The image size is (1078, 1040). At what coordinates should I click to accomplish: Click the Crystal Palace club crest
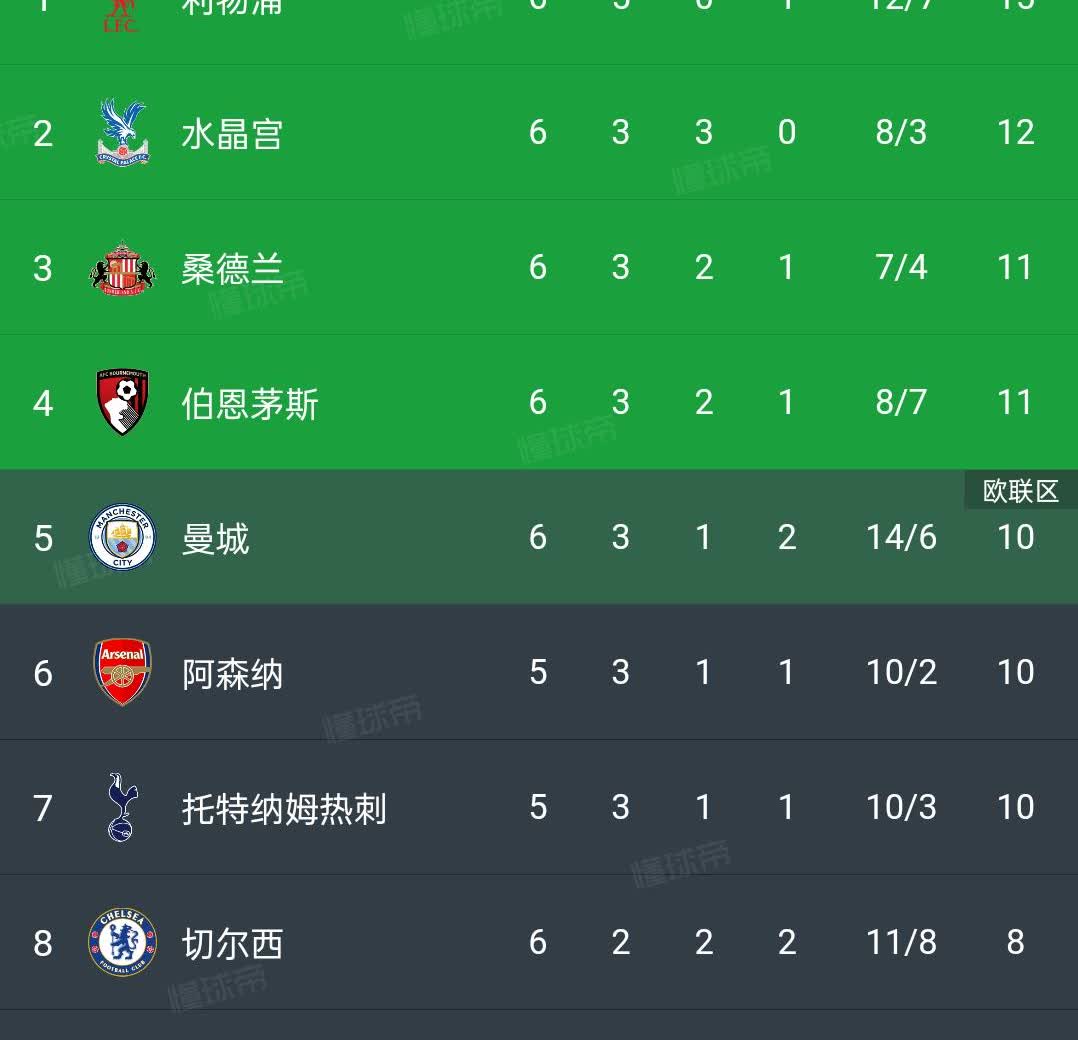click(x=122, y=133)
